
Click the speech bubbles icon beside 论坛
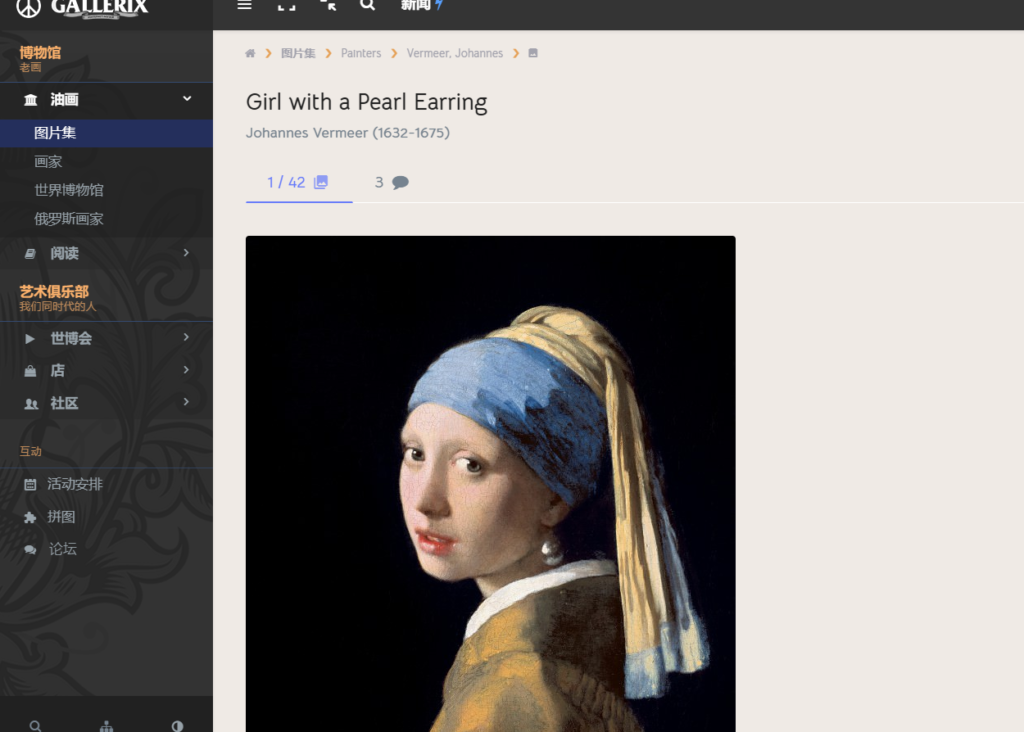point(30,550)
